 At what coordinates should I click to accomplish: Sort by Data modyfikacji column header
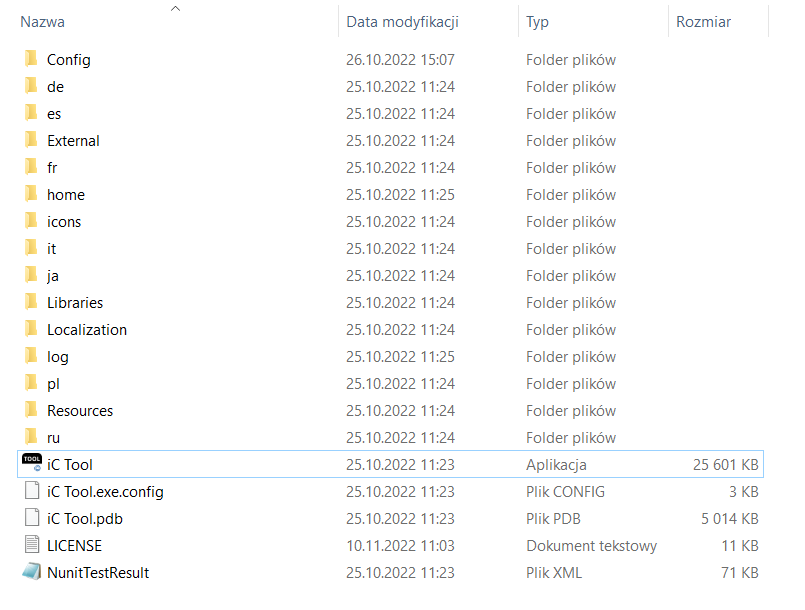[x=402, y=22]
